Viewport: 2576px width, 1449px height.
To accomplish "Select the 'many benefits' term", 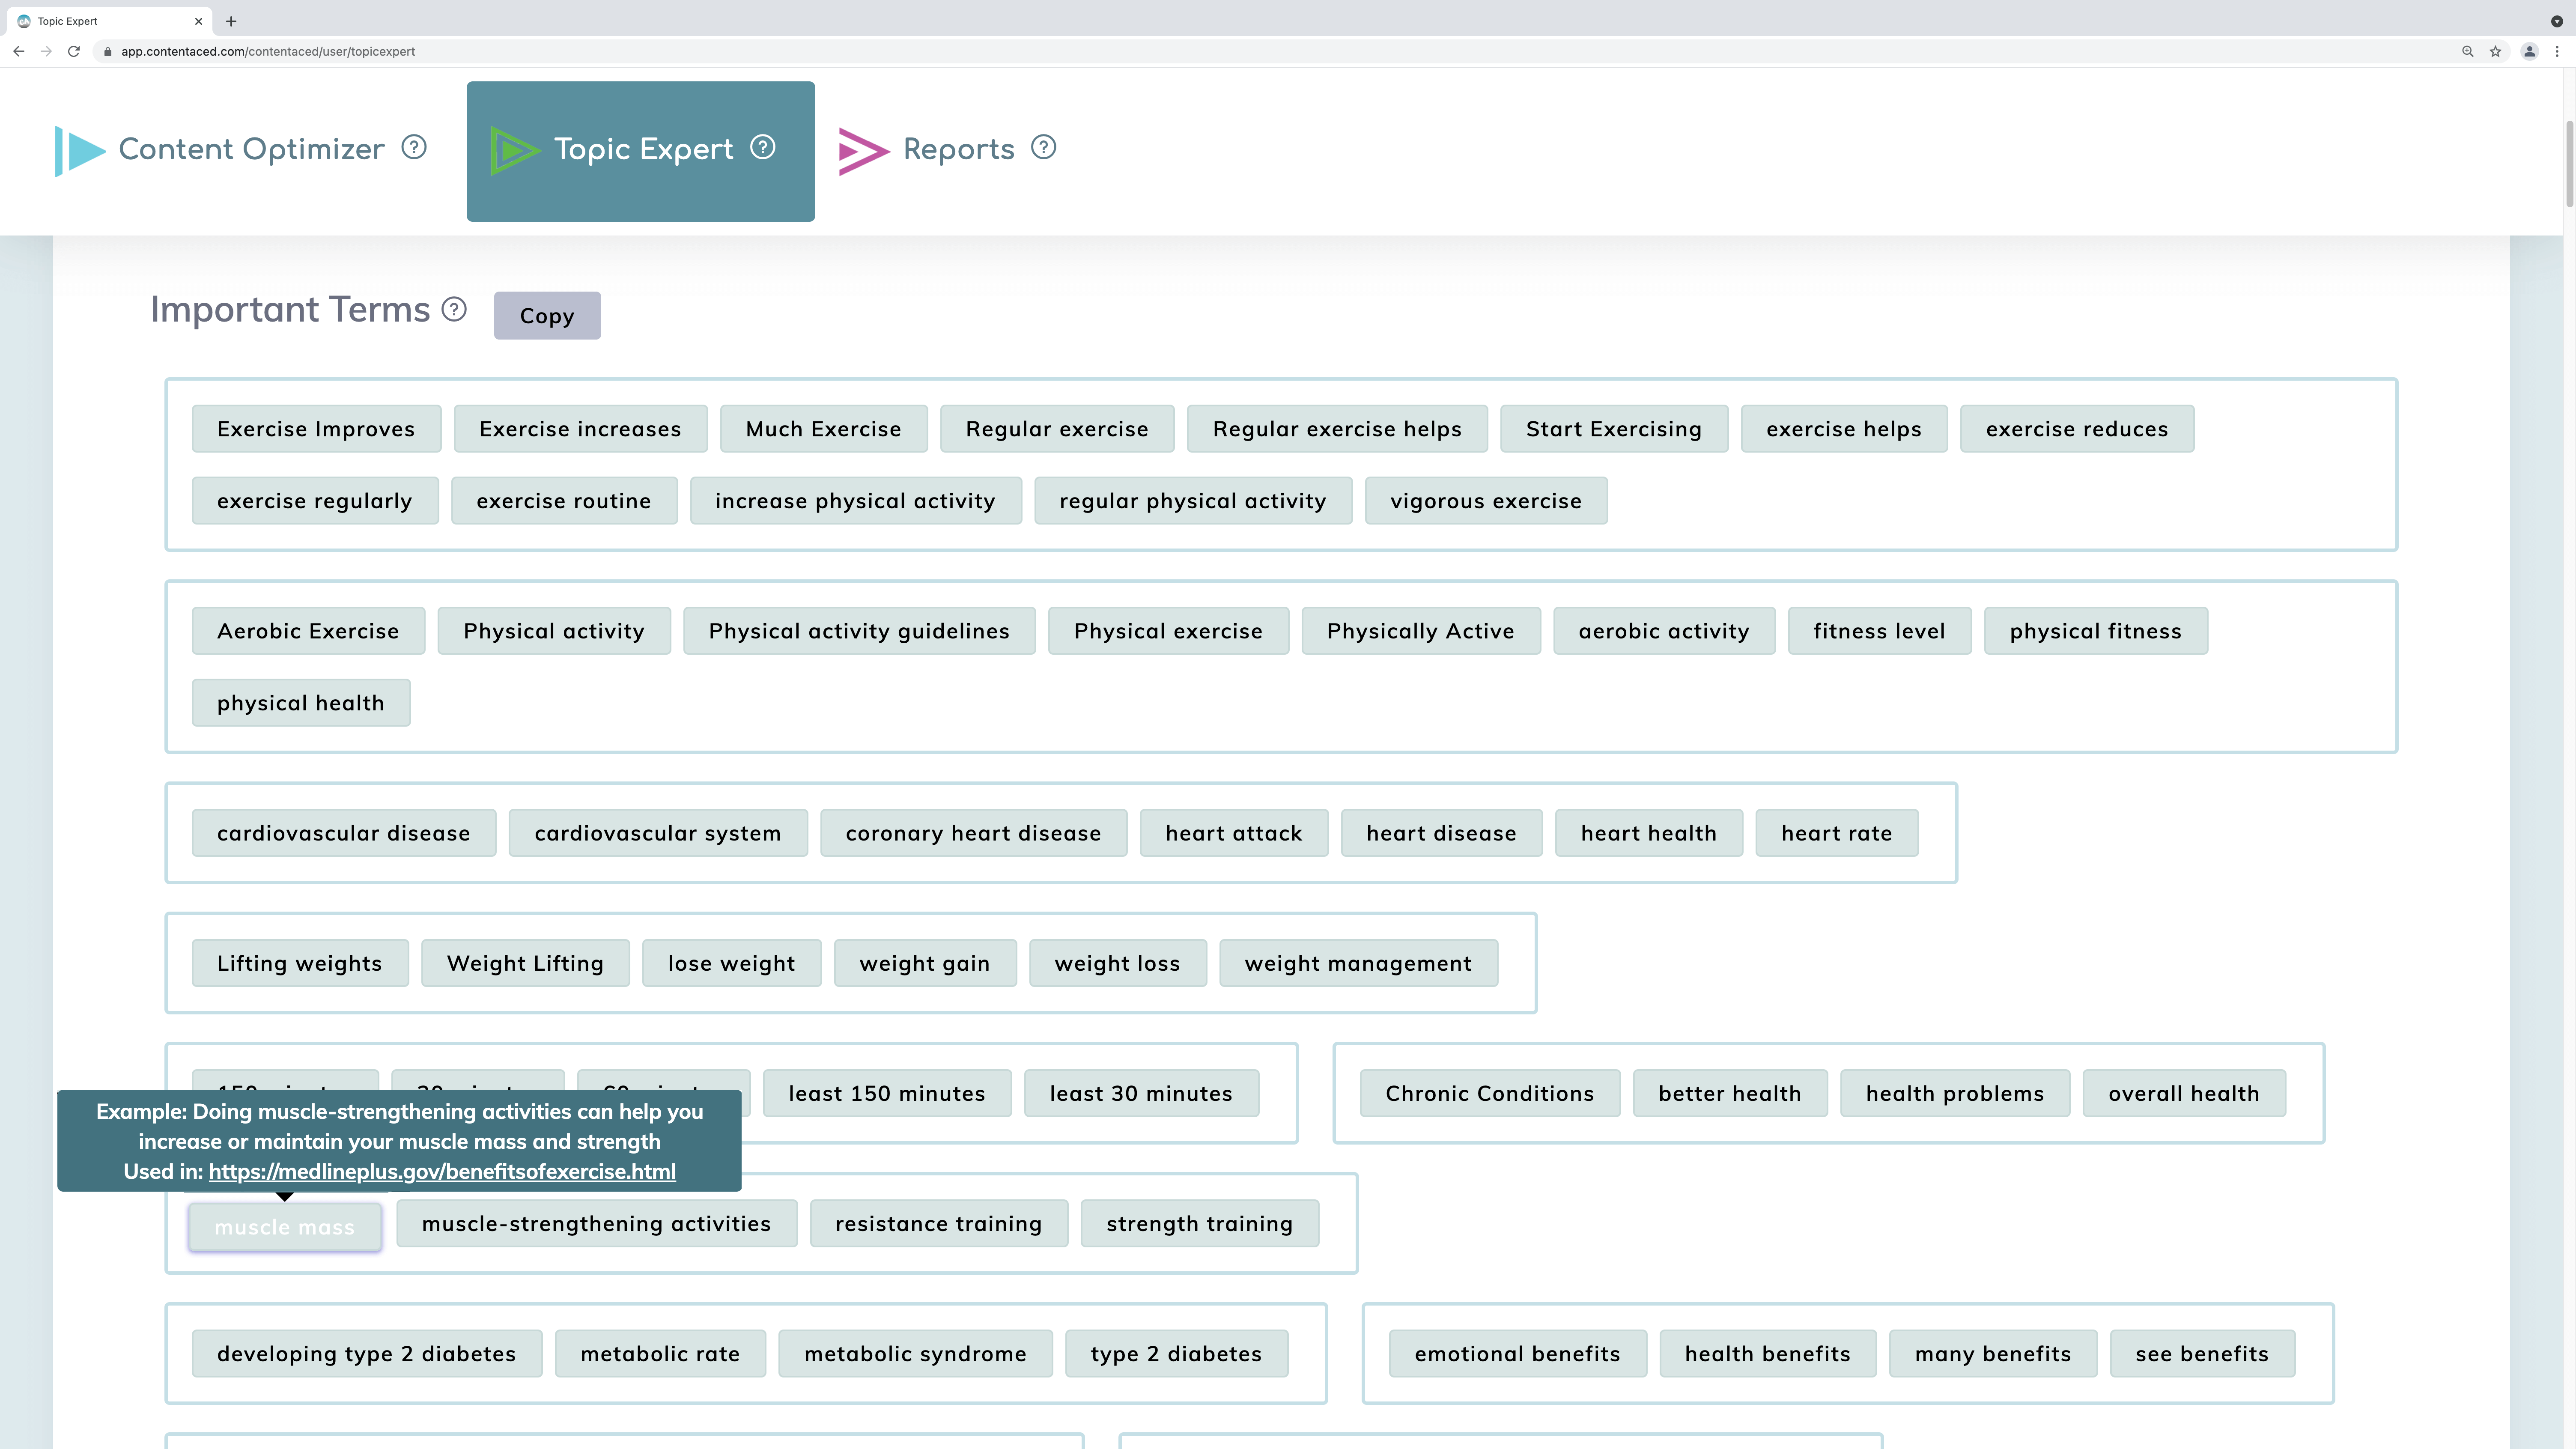I will point(1993,1353).
